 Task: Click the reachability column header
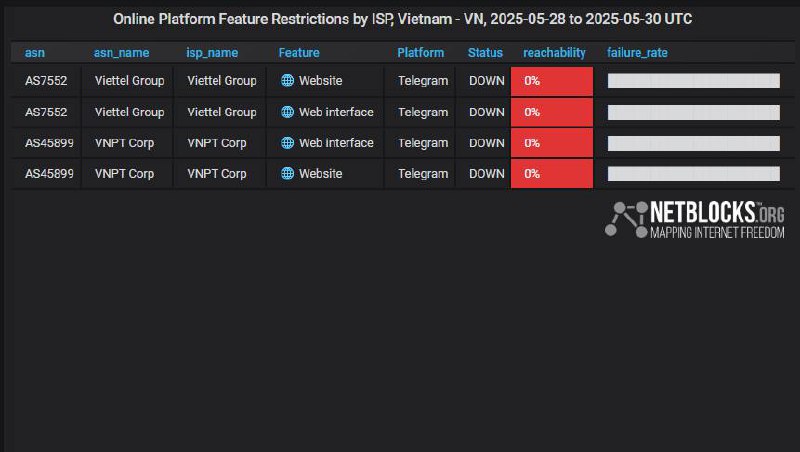(554, 53)
